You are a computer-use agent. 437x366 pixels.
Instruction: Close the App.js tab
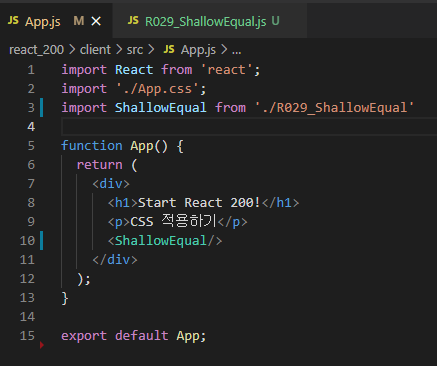click(x=96, y=22)
